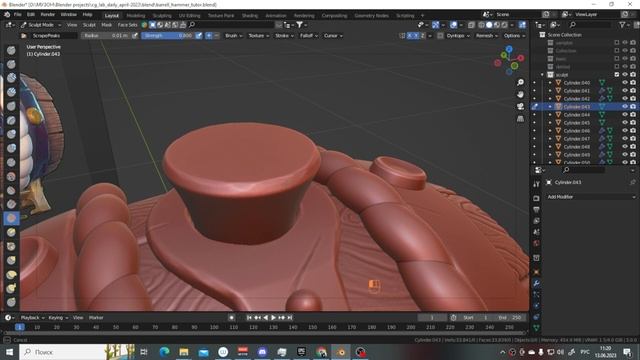Open the Mask menu in the viewport header
The width and height of the screenshot is (640, 360).
107,25
